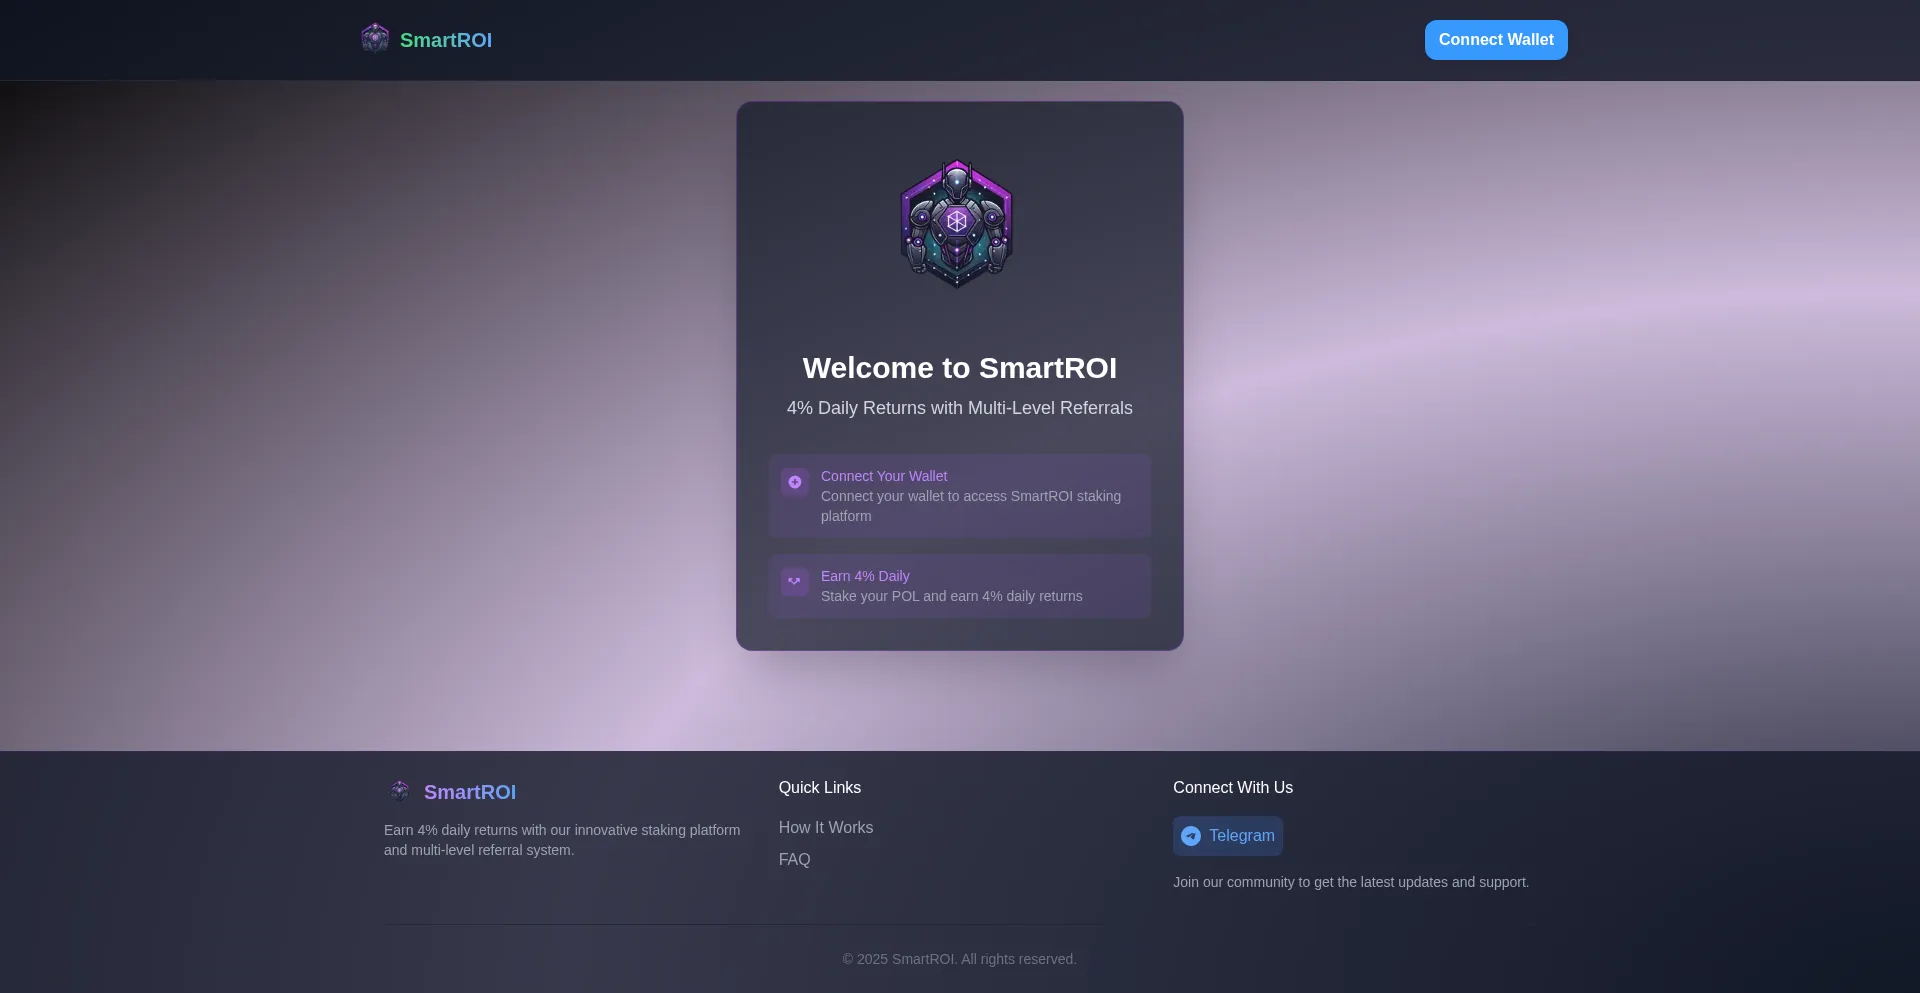The image size is (1920, 993).
Task: Click the chart icon beside Earn 4% Daily
Action: 795,582
